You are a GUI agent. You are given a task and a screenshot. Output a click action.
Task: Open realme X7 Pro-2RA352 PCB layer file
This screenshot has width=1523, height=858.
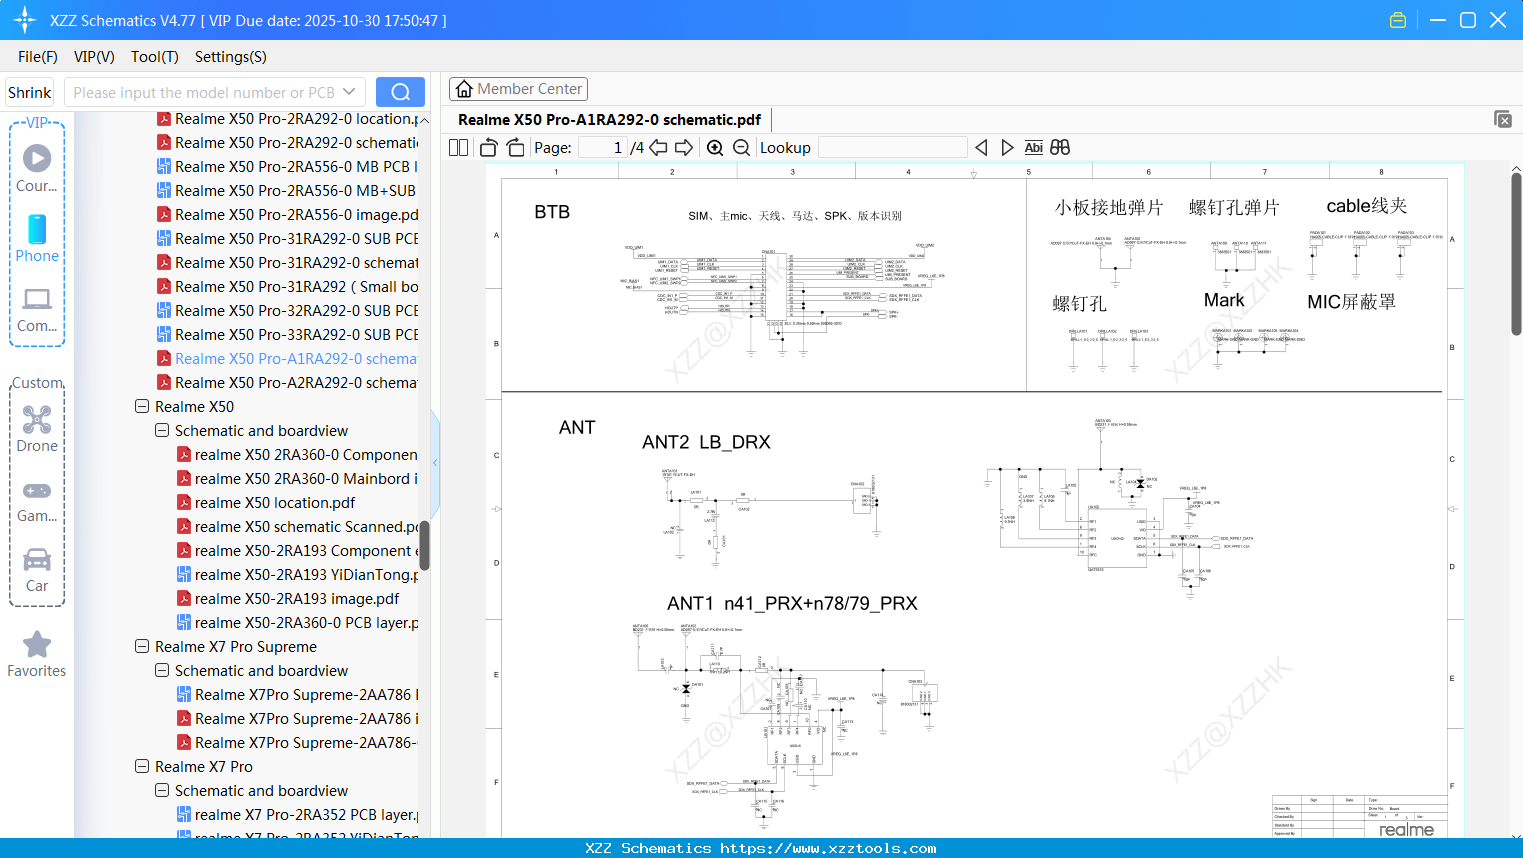coord(298,815)
